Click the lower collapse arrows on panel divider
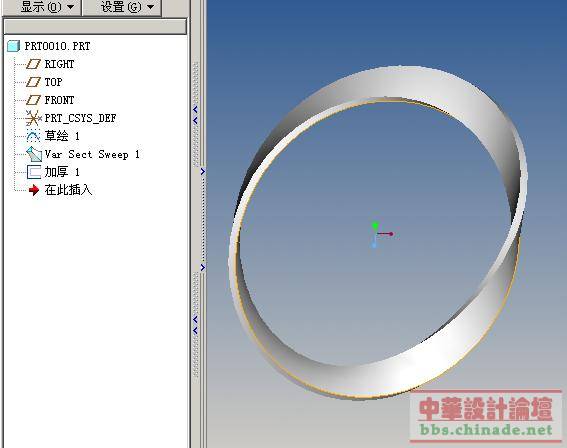The image size is (567, 448). pos(196,325)
